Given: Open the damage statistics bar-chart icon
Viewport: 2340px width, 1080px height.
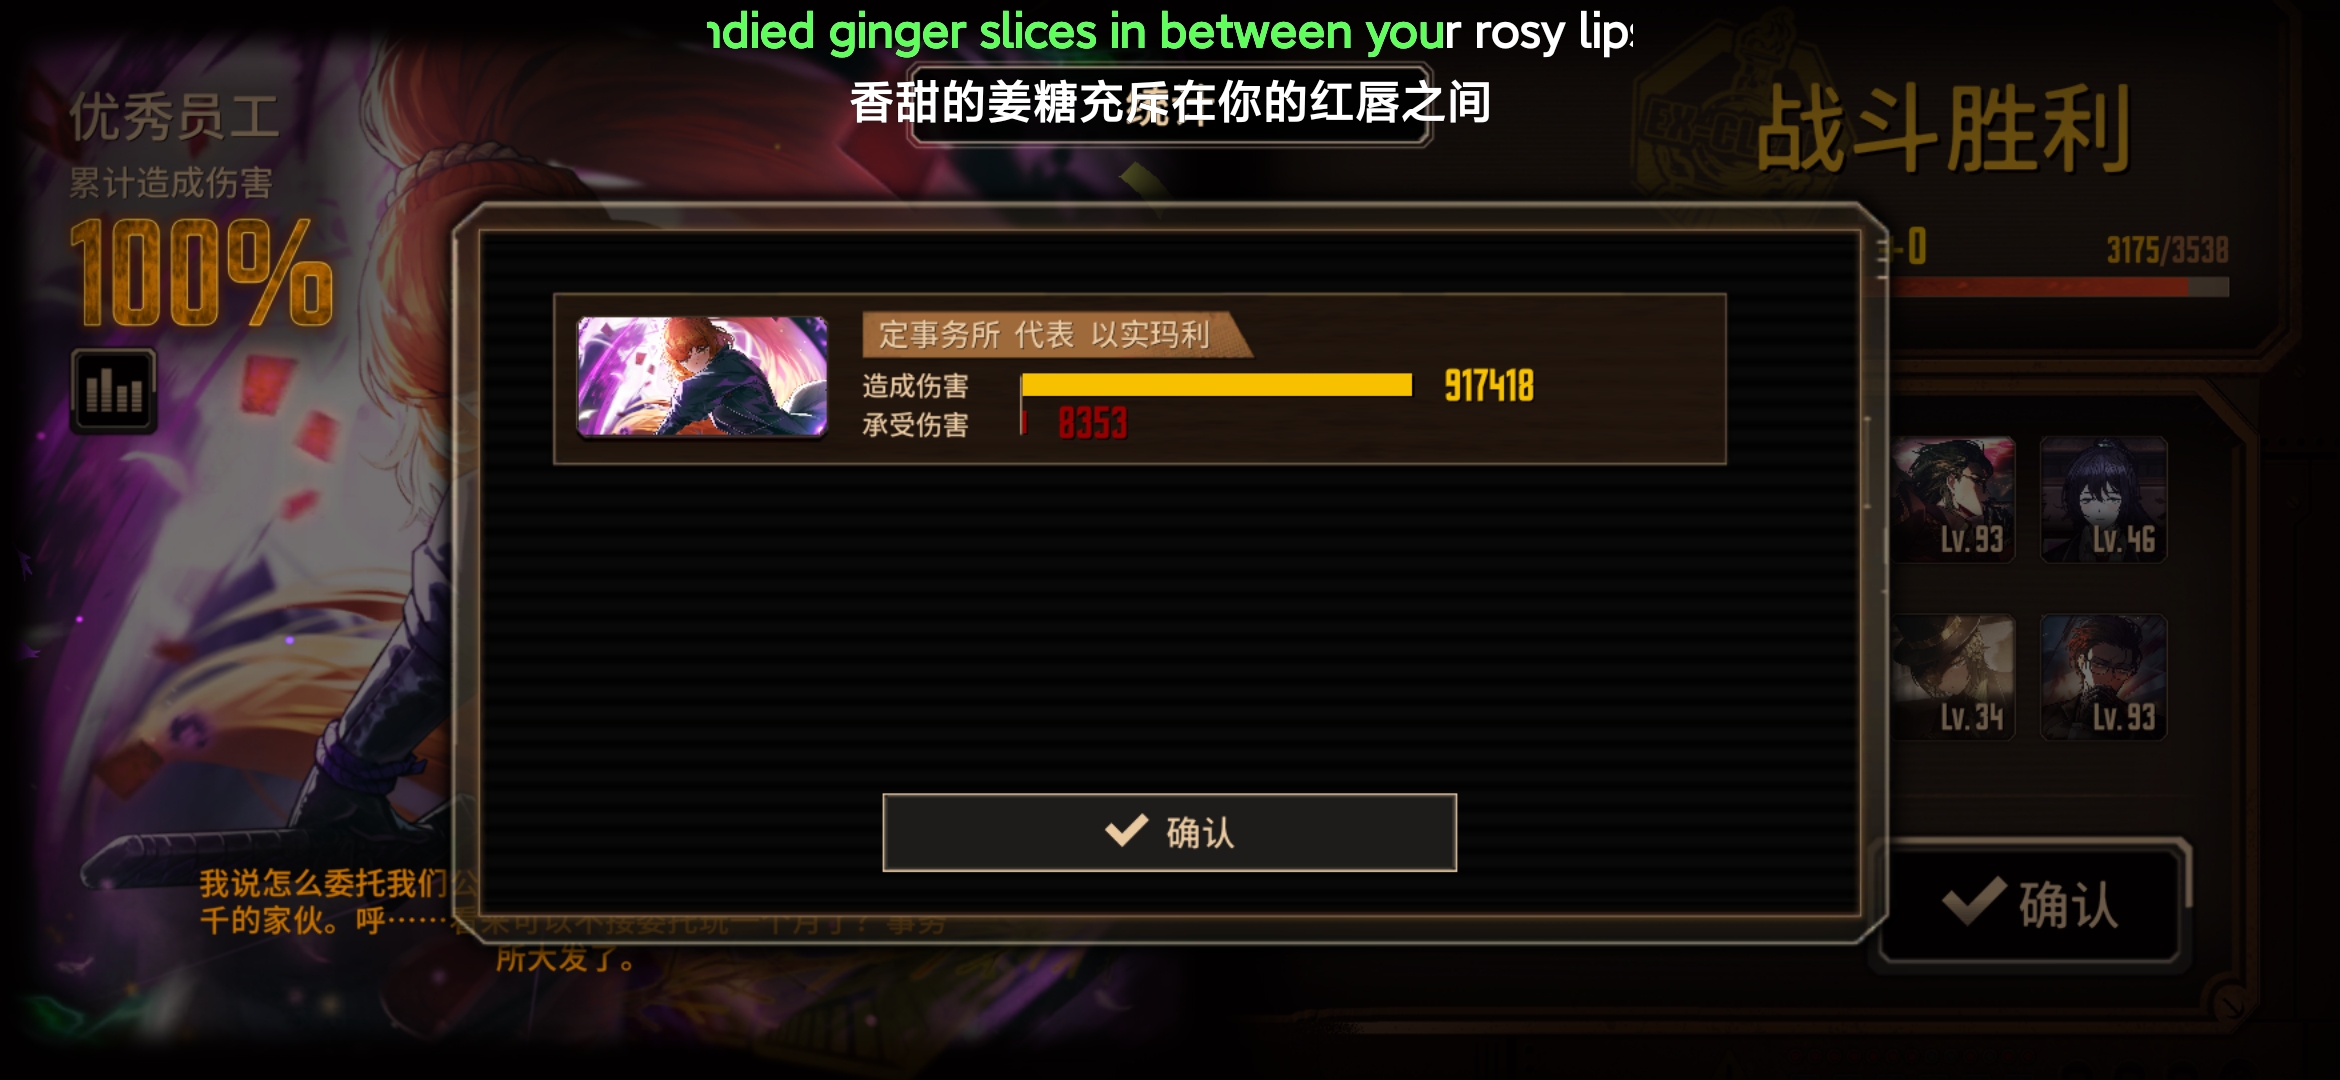Looking at the screenshot, I should (x=113, y=391).
